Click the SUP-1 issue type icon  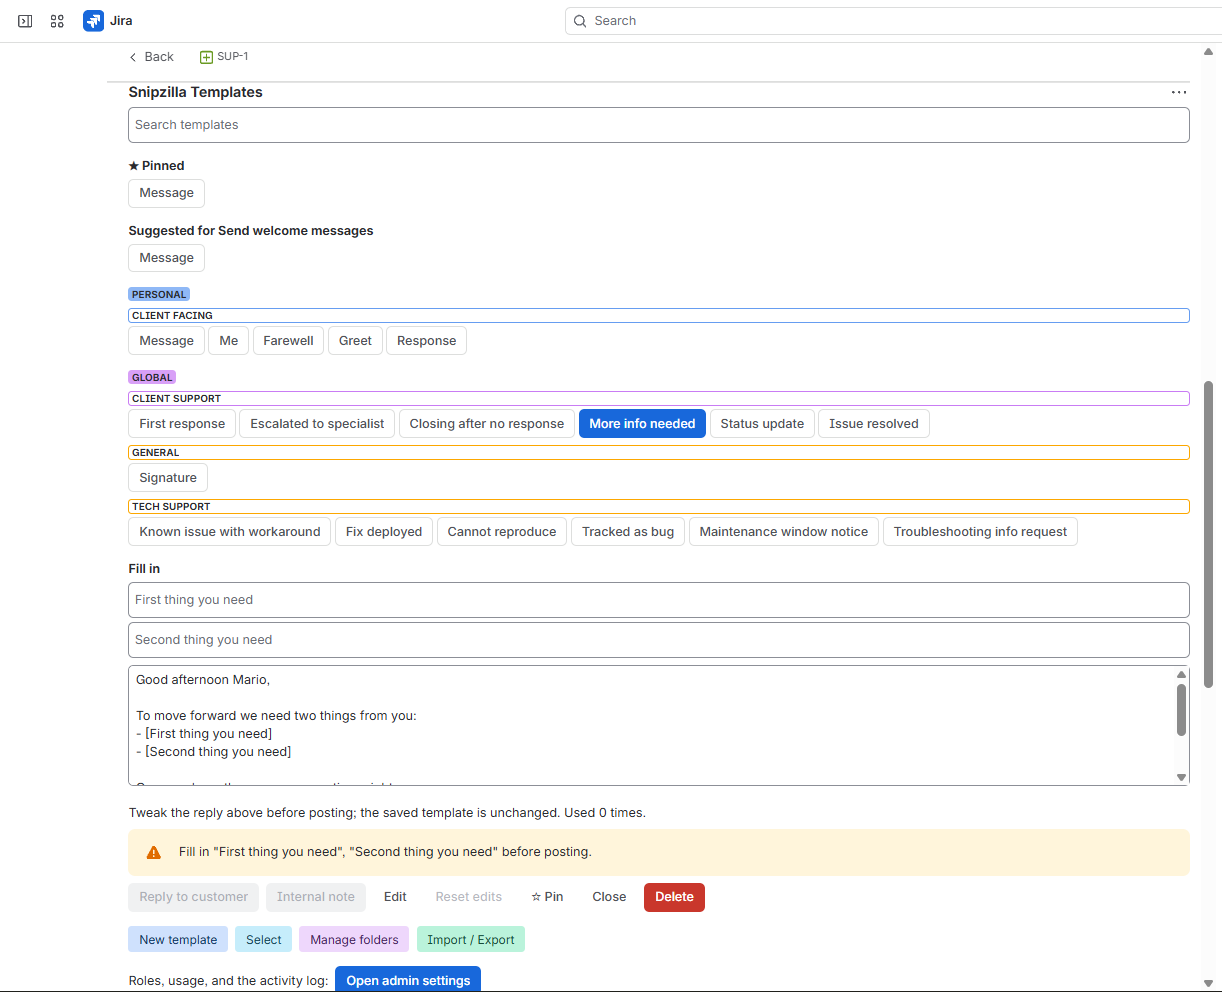pyautogui.click(x=206, y=57)
